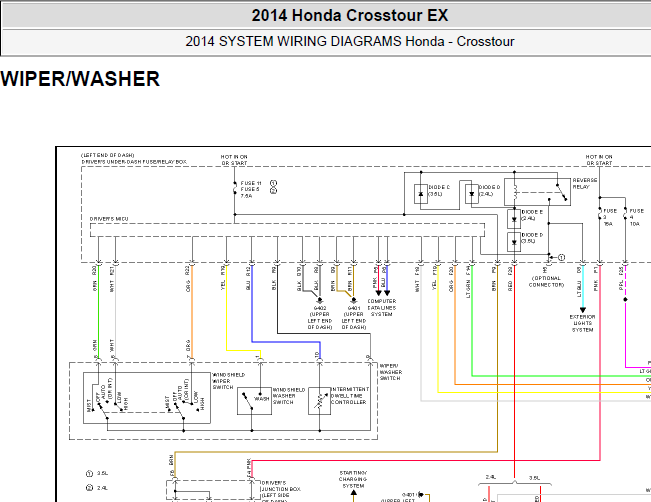Screen dimensions: 651x502
Task: Click the "WASH" contact label
Action: click(x=262, y=399)
